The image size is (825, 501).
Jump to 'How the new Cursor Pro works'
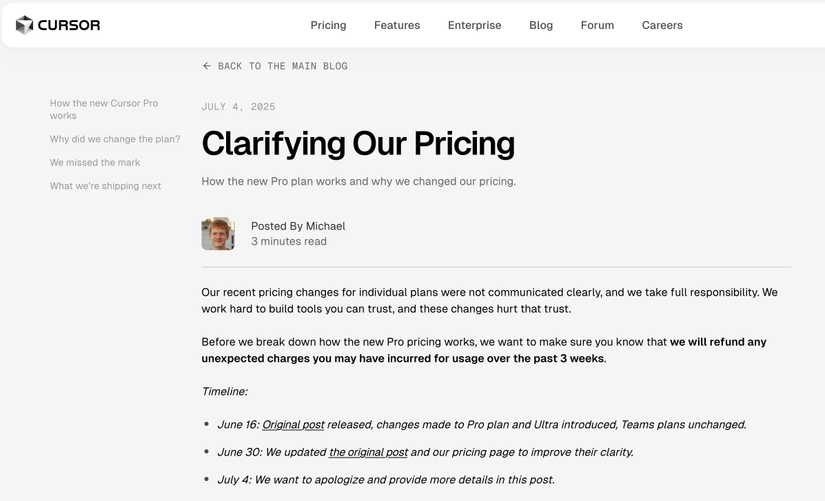104,109
